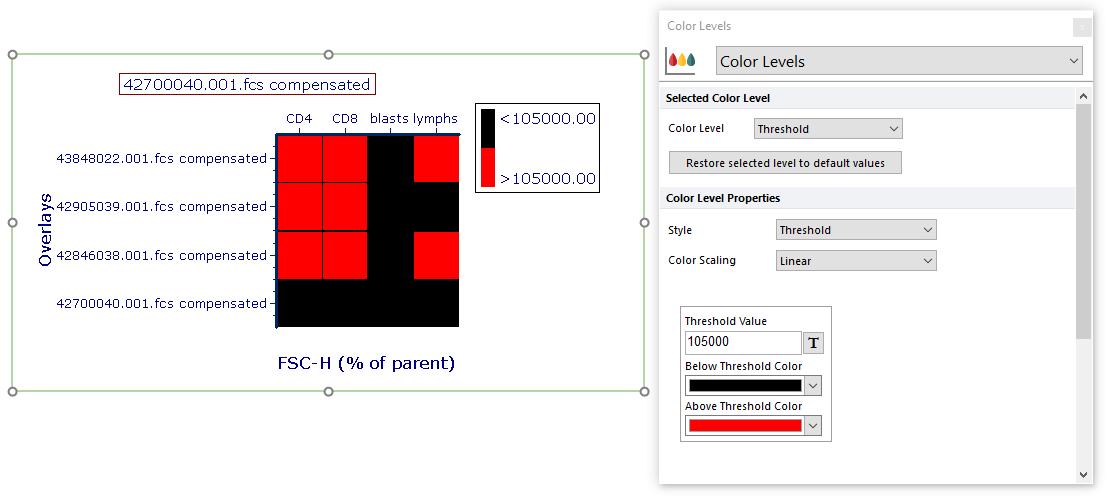Click row label 42905039.001.fcs compensated
This screenshot has width=1109, height=498.
(x=161, y=207)
